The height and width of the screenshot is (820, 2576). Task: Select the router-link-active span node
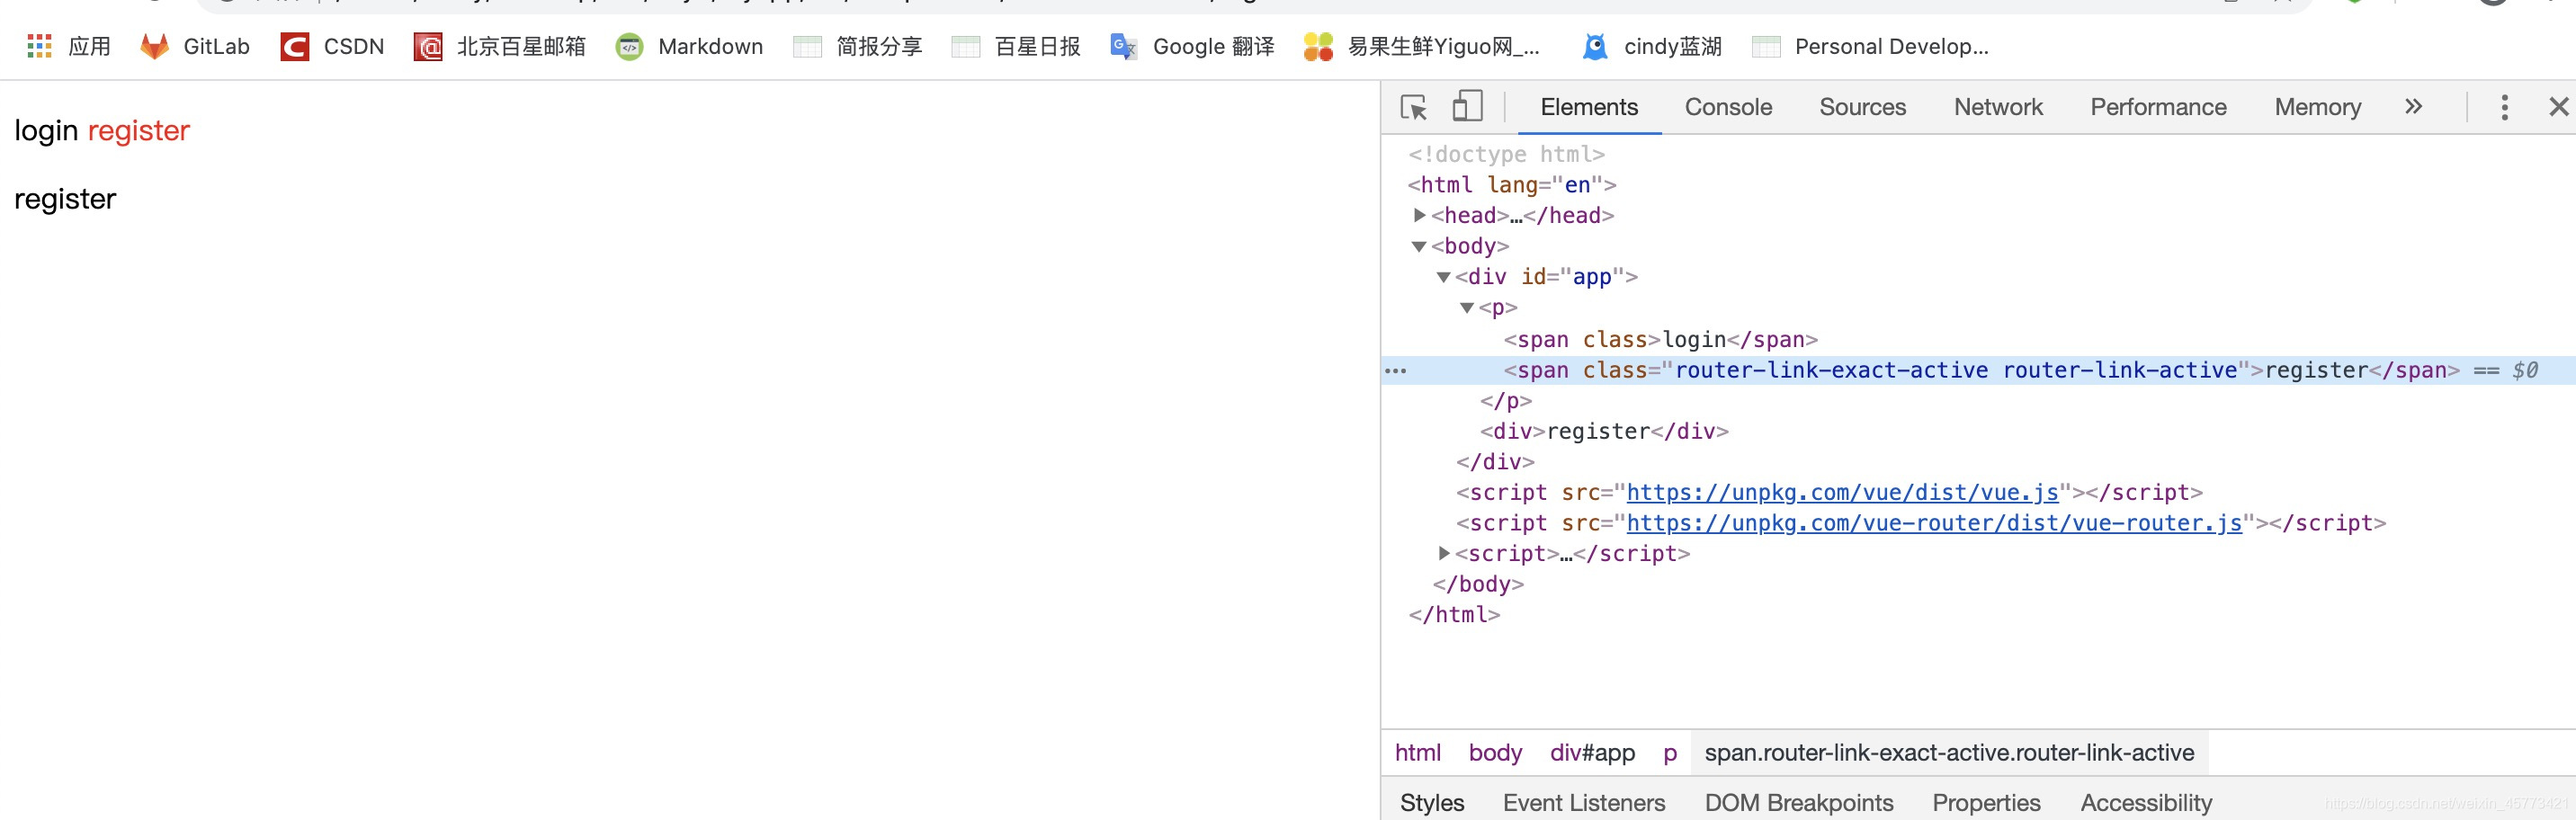(1980, 370)
